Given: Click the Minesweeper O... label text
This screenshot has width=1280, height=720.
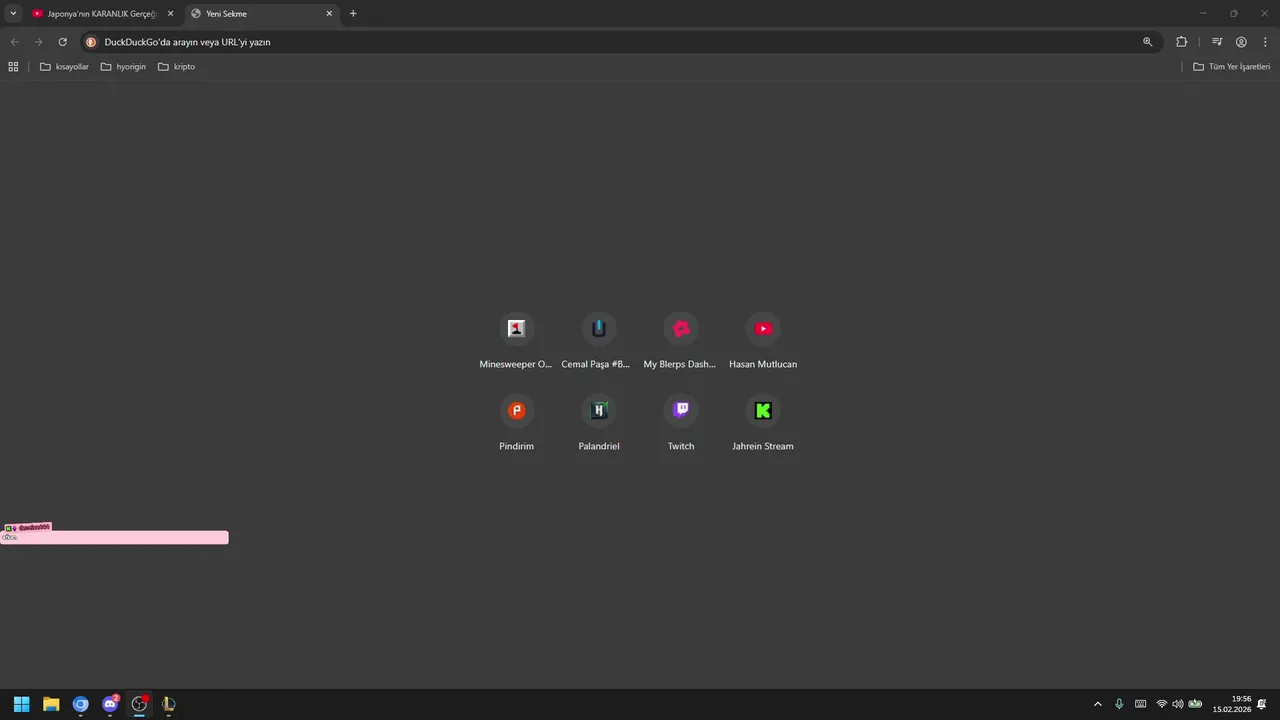Looking at the screenshot, I should (516, 364).
